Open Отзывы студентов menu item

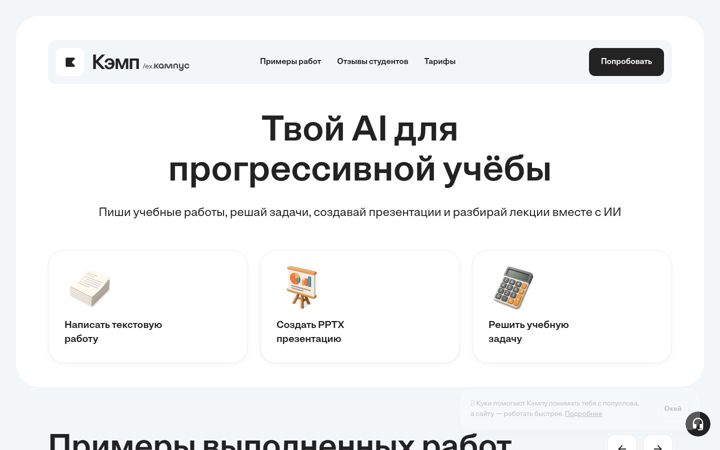point(372,61)
